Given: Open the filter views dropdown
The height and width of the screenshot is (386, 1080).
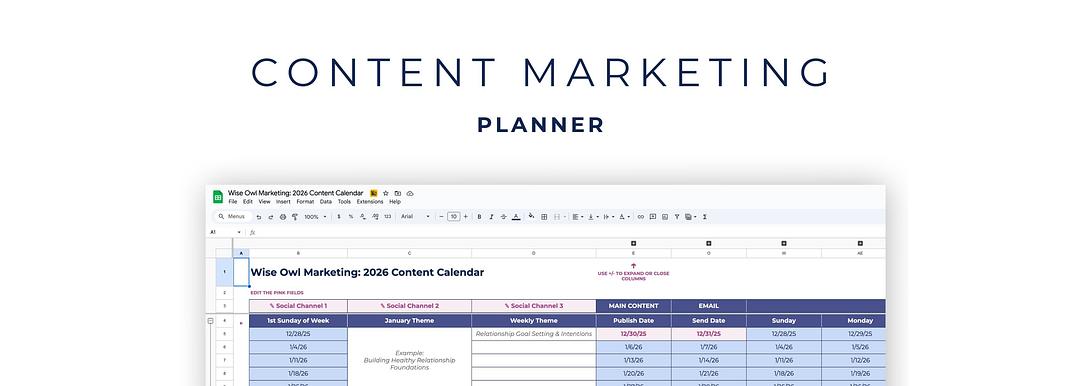Looking at the screenshot, I should (x=691, y=216).
